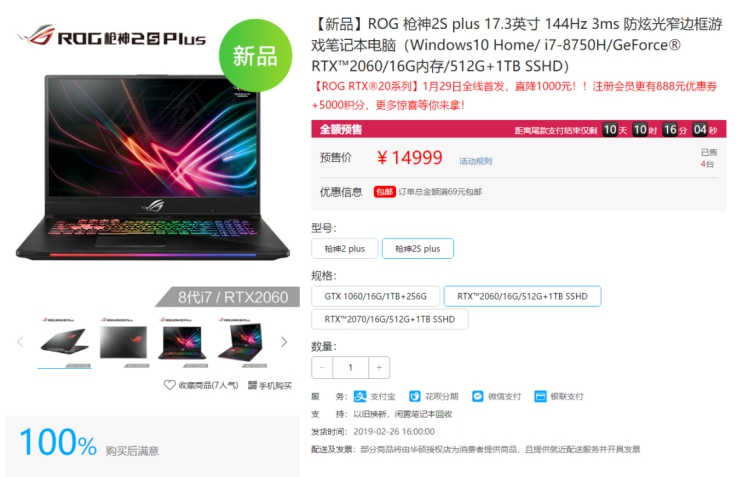Open the 活动规则 activity rules link

pyautogui.click(x=475, y=161)
